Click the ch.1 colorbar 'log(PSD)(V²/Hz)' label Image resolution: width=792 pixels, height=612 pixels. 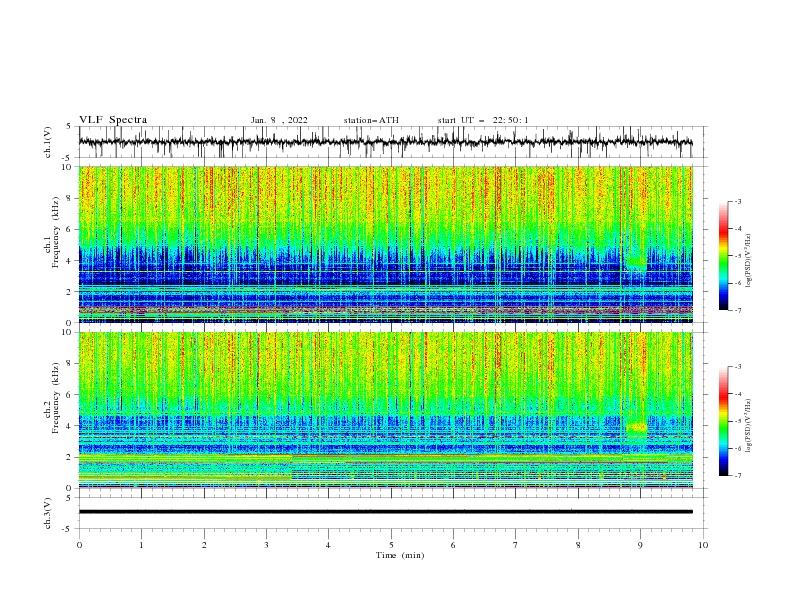tap(748, 261)
